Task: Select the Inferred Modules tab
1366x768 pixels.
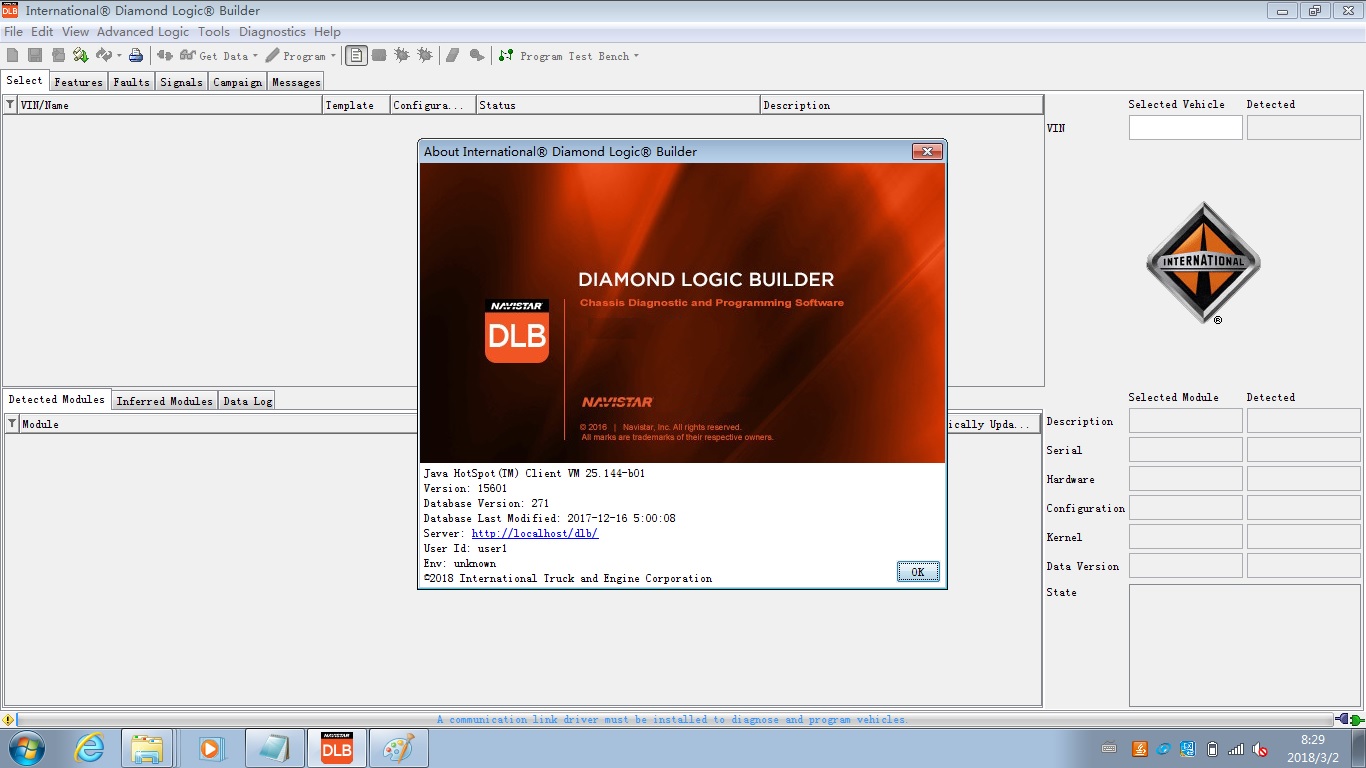Action: pos(164,401)
